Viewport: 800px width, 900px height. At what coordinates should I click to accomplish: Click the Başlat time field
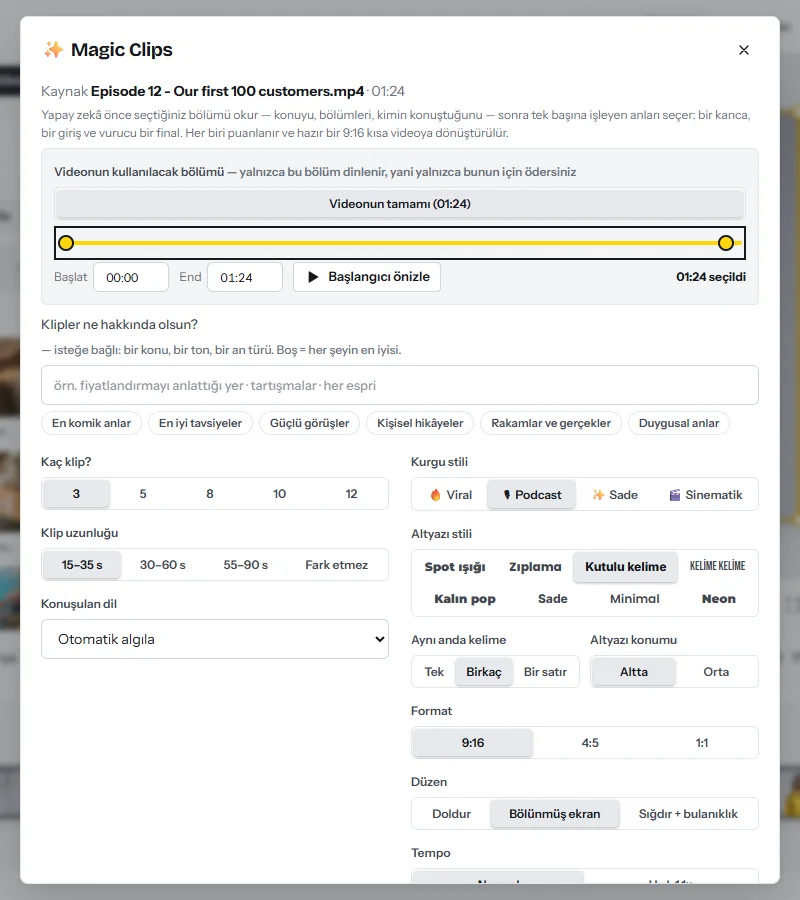click(x=131, y=277)
